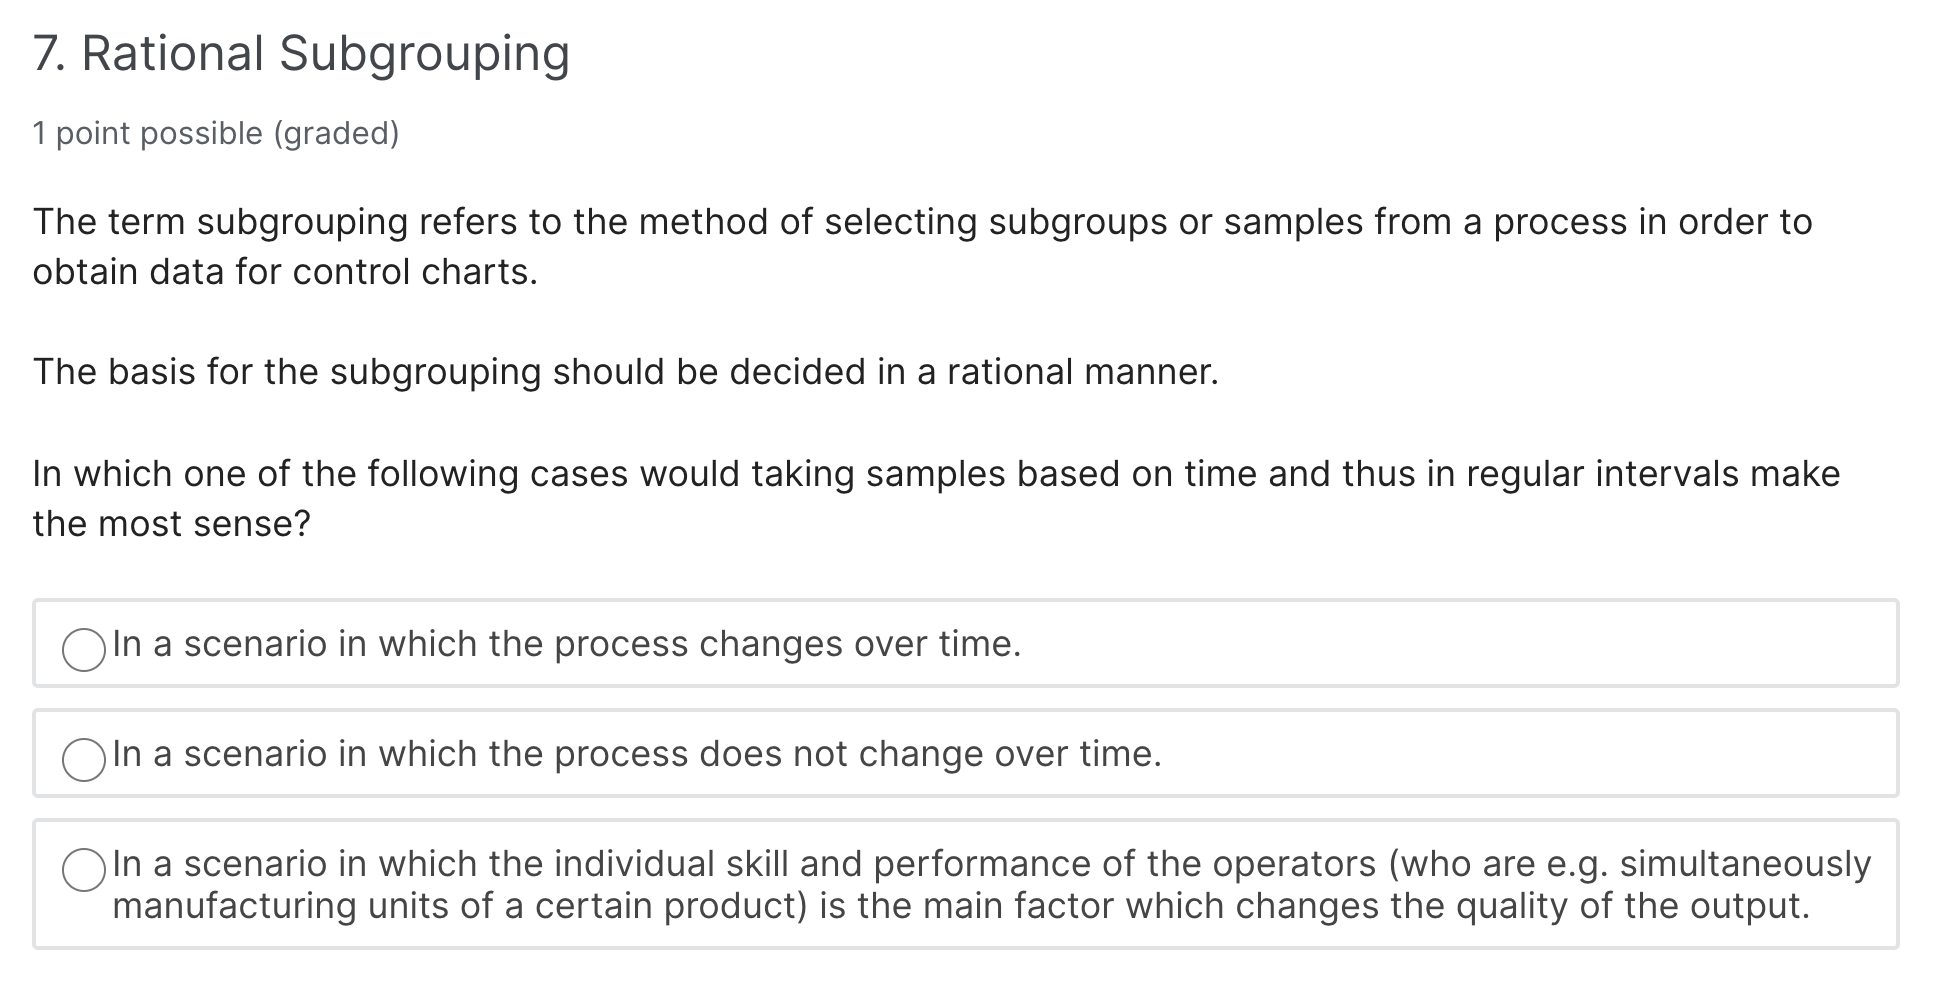Click the "1 point possible (graded)" label

click(215, 132)
